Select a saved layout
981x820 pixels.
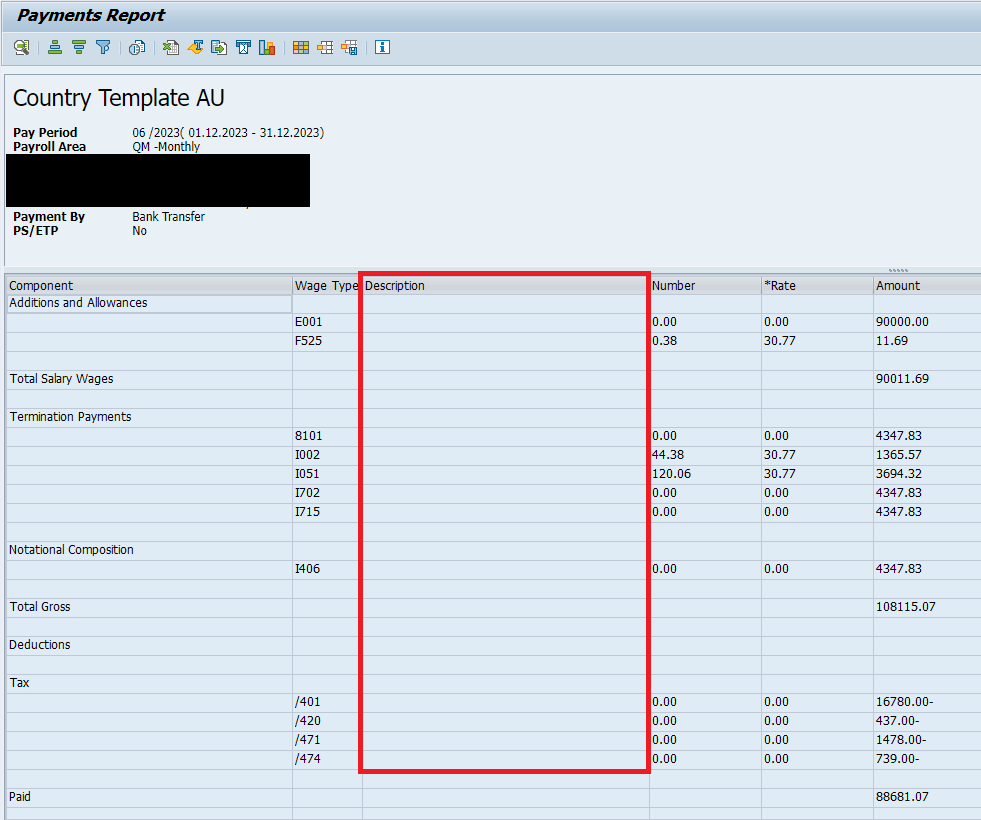pos(325,48)
